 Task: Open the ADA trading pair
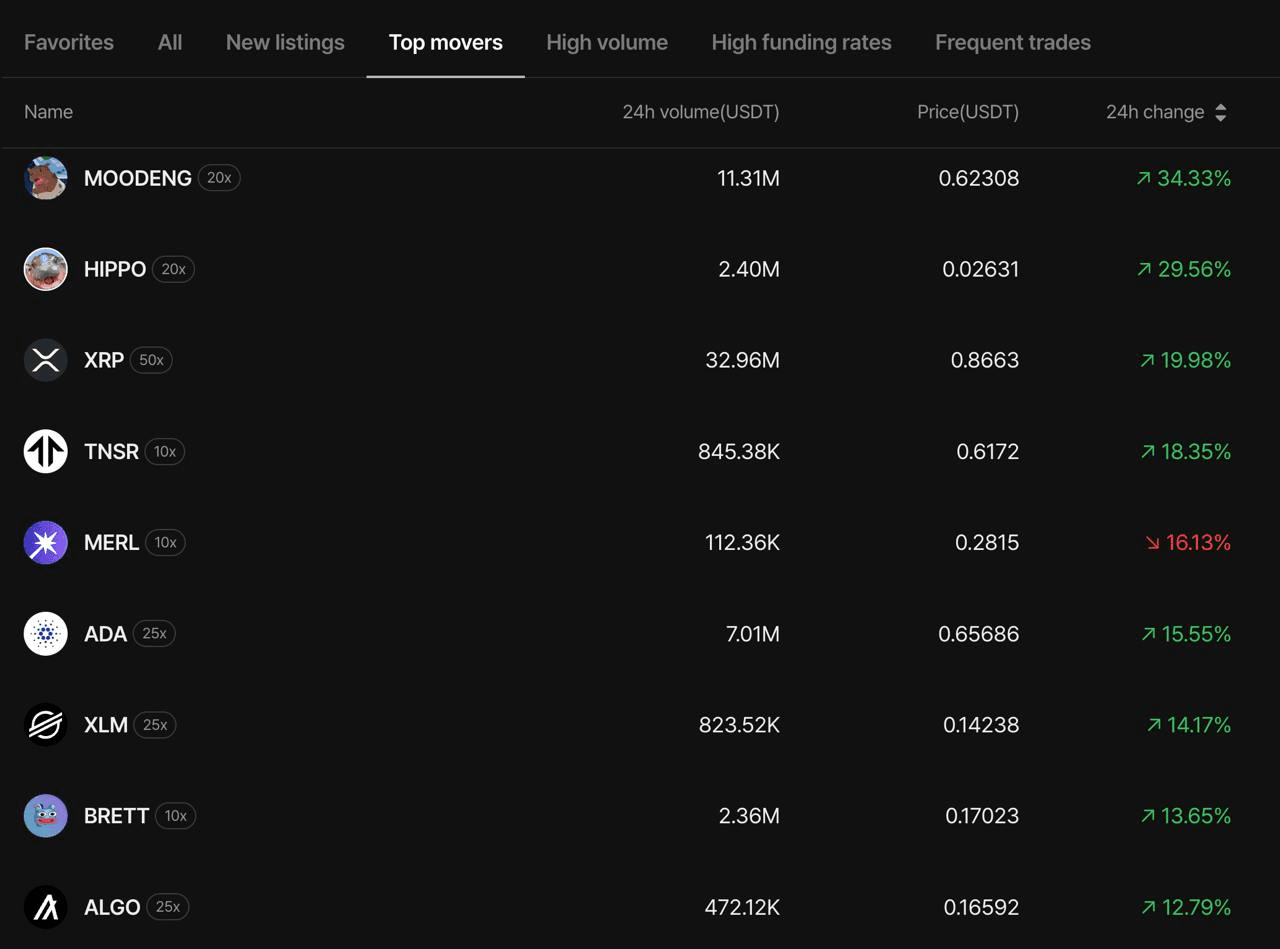tap(105, 634)
